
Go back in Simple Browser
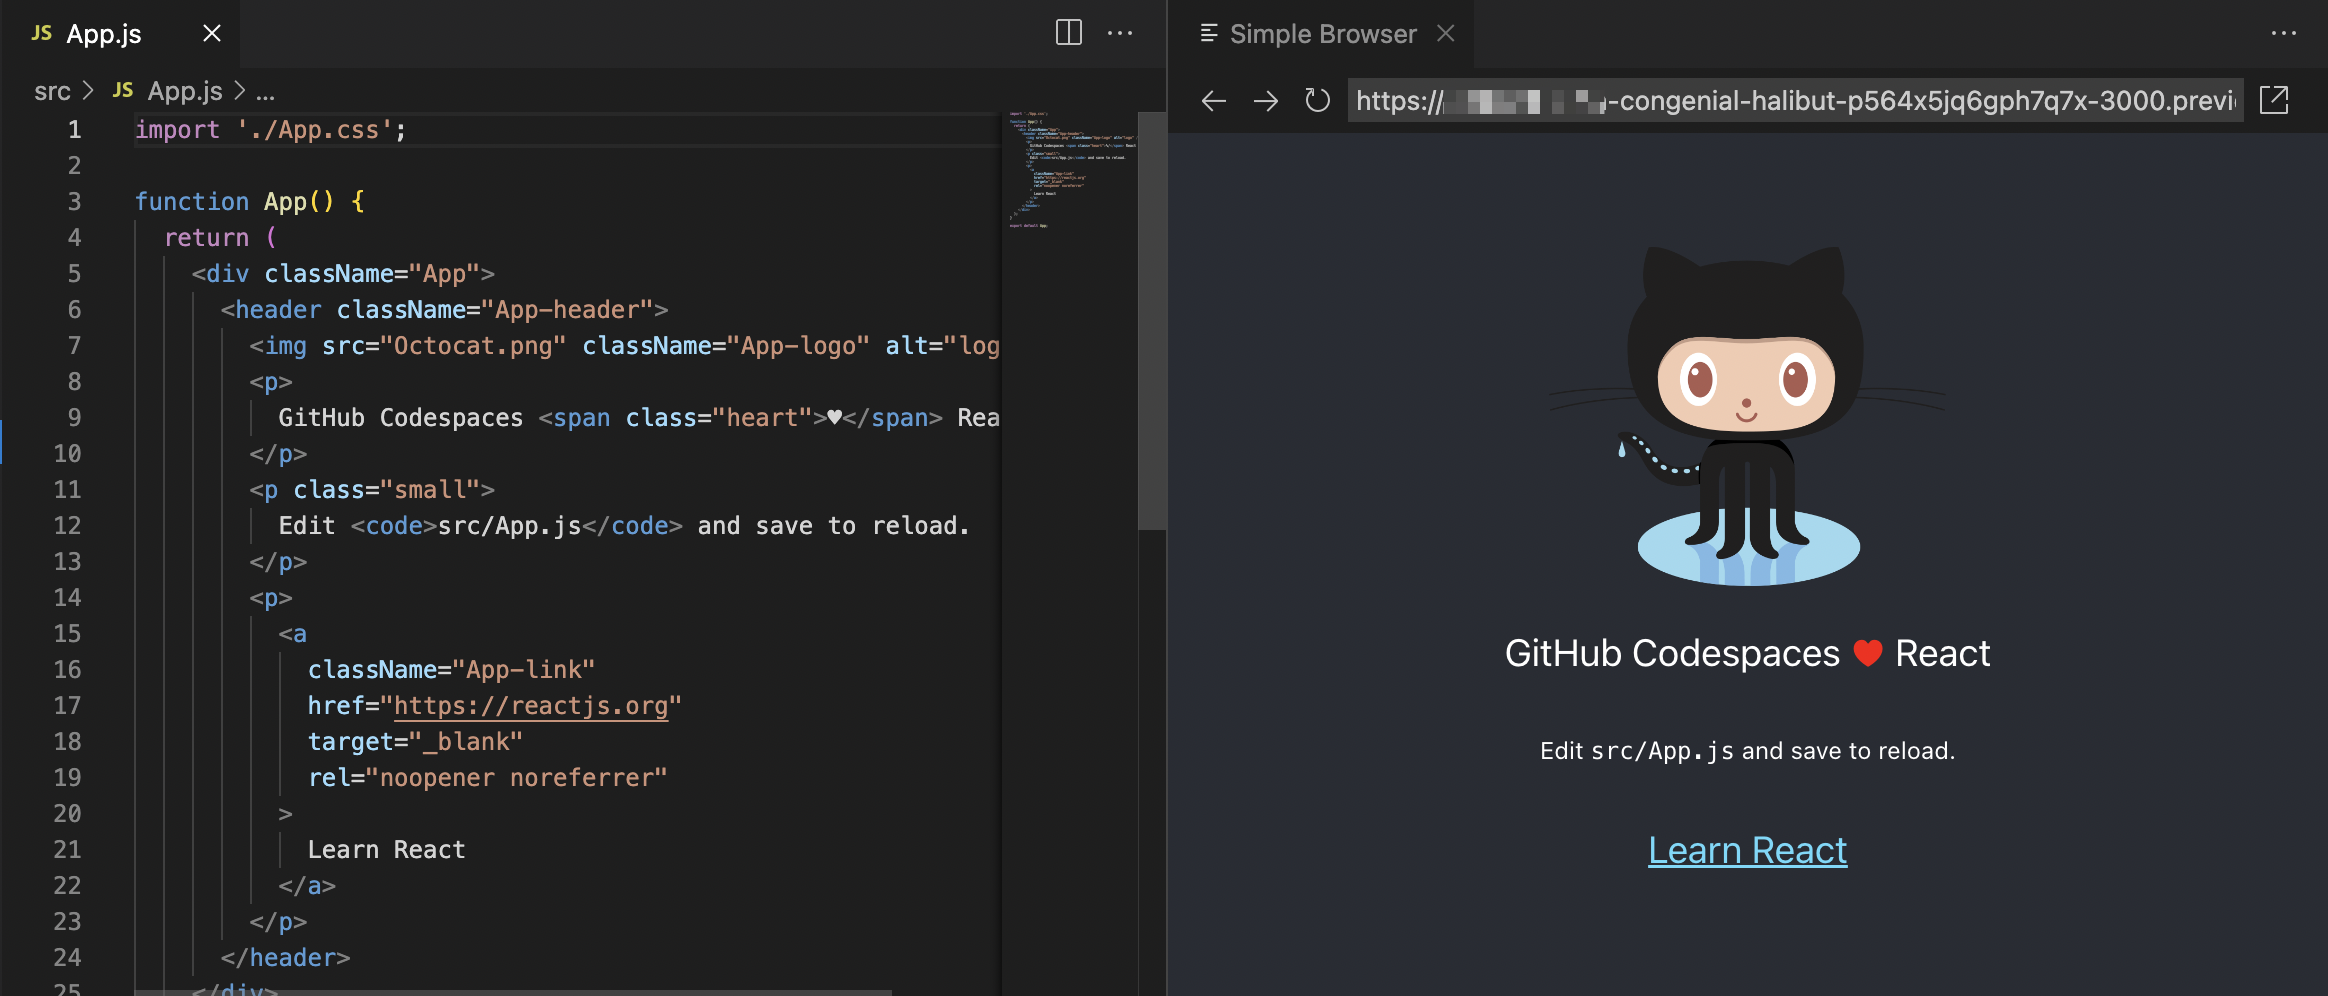tap(1213, 101)
